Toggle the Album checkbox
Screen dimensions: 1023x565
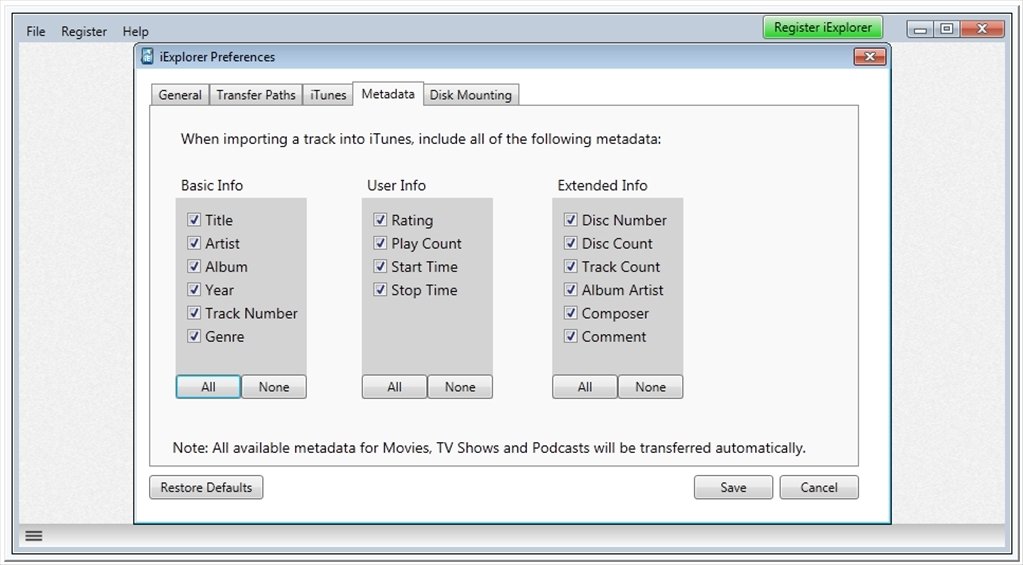[194, 266]
